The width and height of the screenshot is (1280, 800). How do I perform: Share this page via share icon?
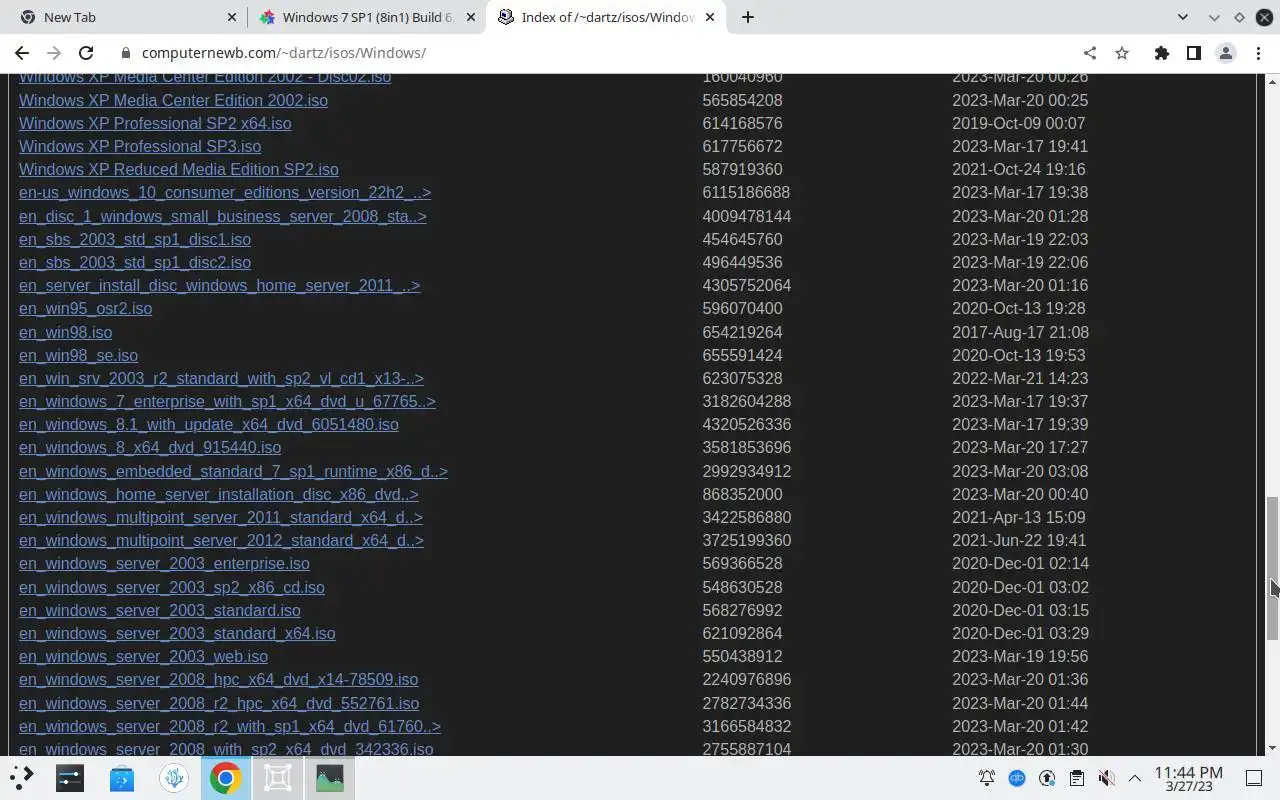1090,53
